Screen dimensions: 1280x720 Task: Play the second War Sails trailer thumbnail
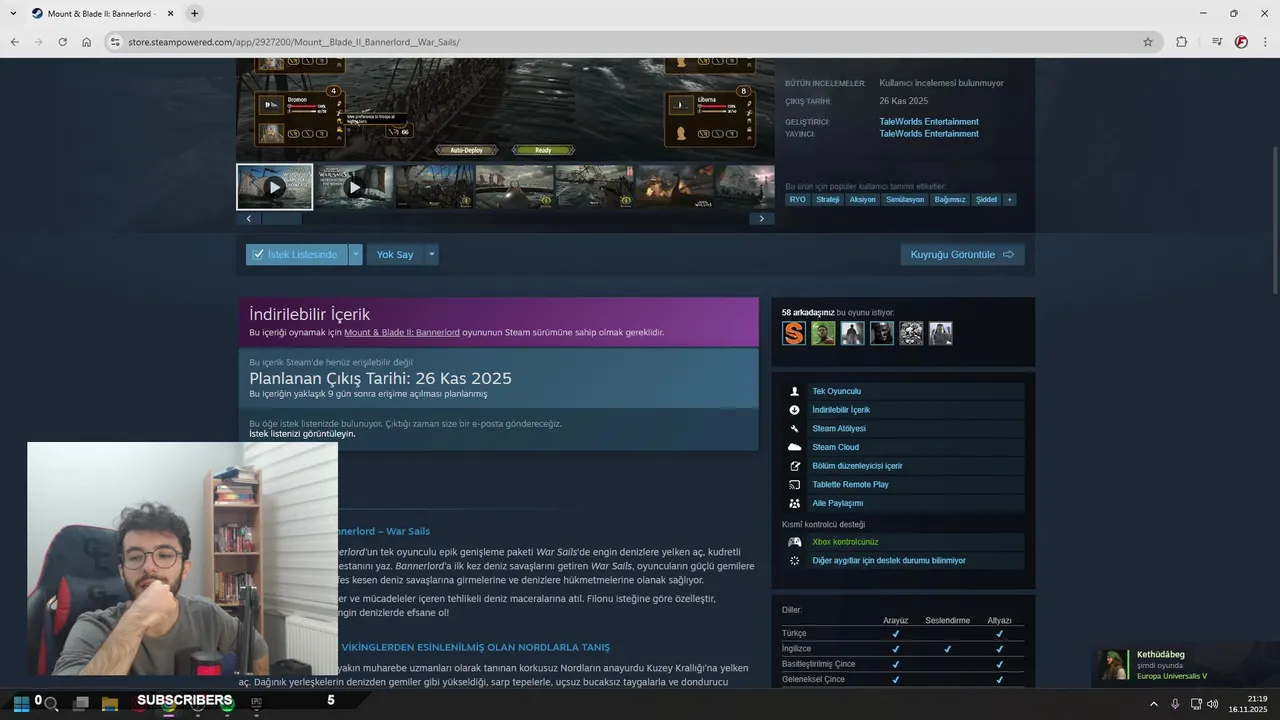click(x=354, y=187)
